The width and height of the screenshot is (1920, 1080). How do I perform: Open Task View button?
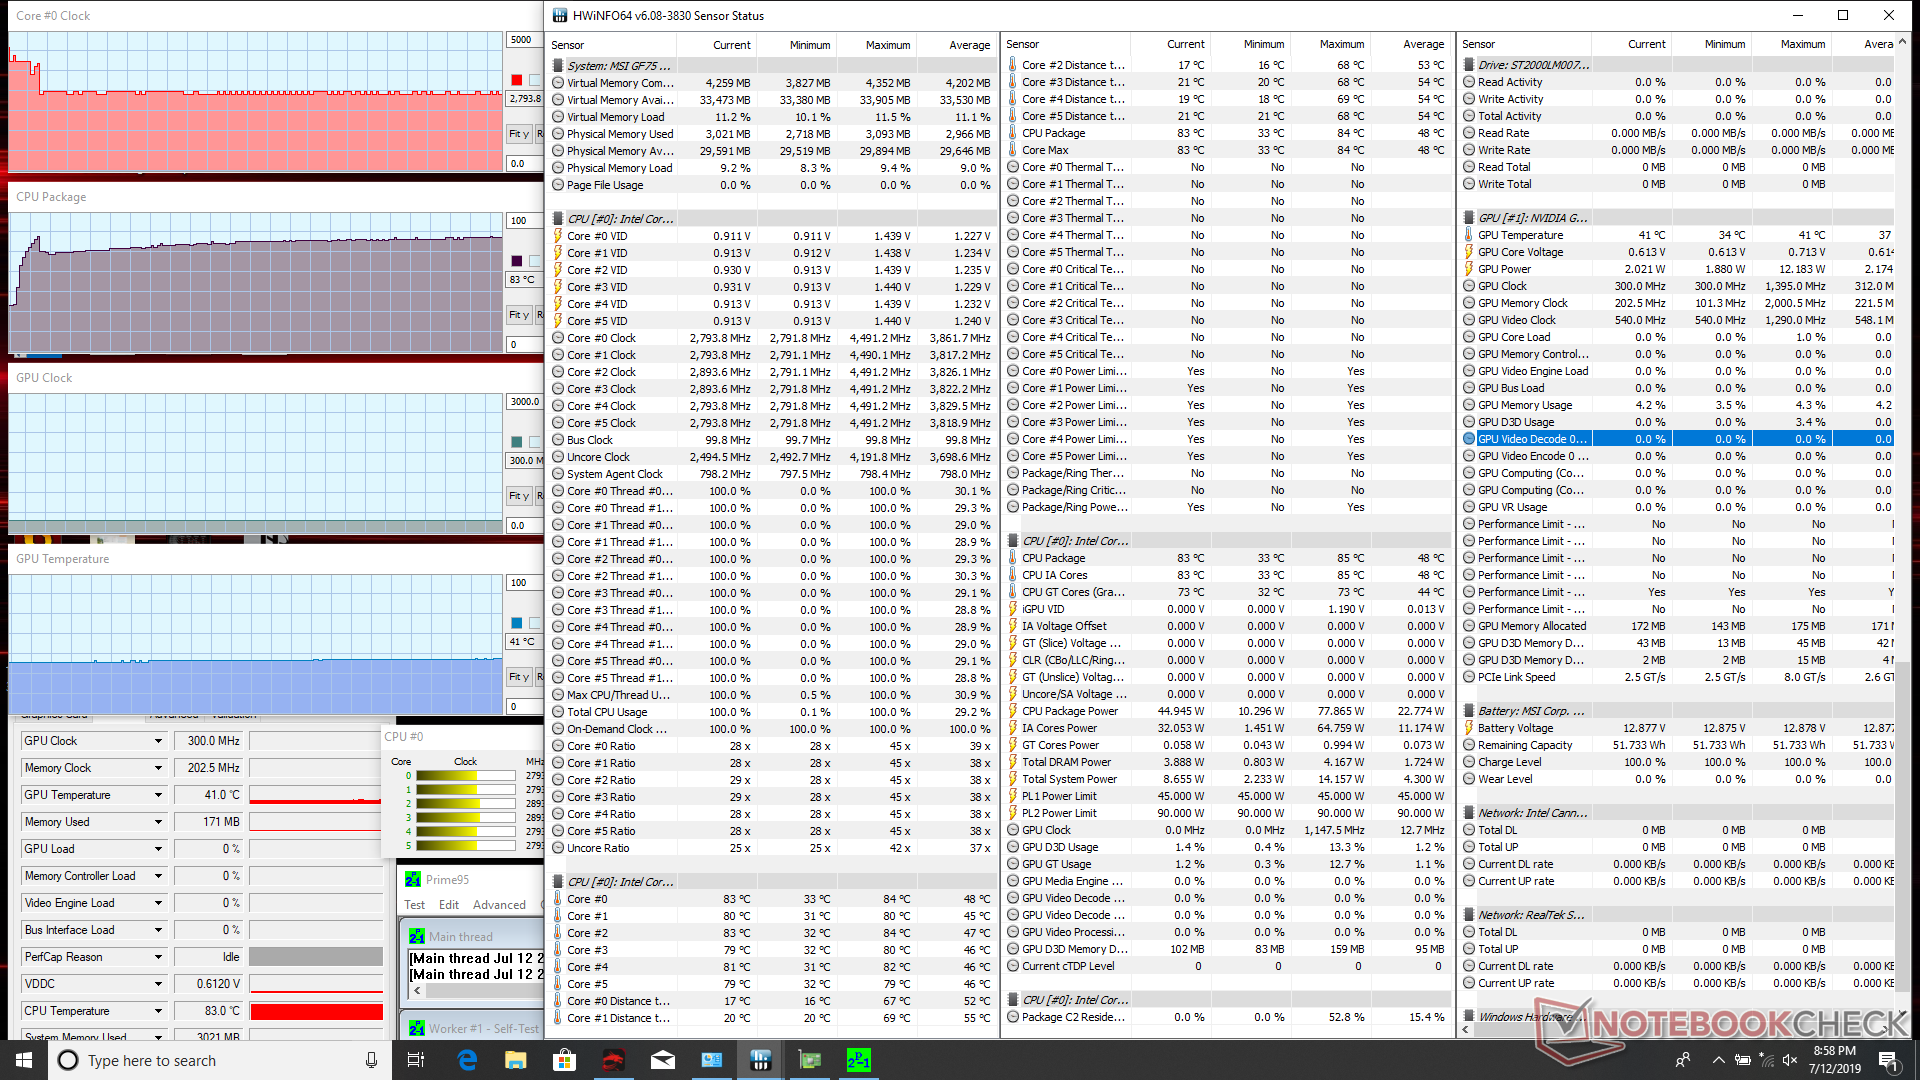coord(417,1060)
